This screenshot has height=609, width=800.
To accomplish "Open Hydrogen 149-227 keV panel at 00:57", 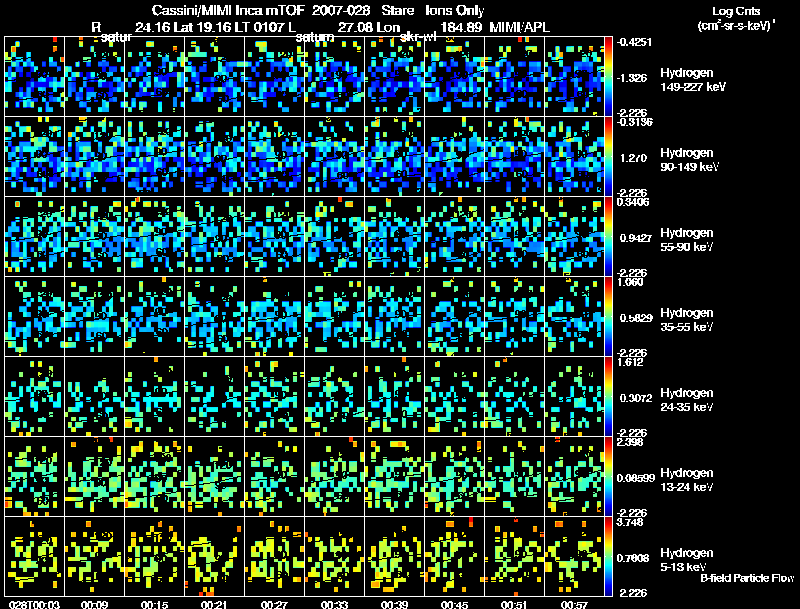I will (574, 77).
